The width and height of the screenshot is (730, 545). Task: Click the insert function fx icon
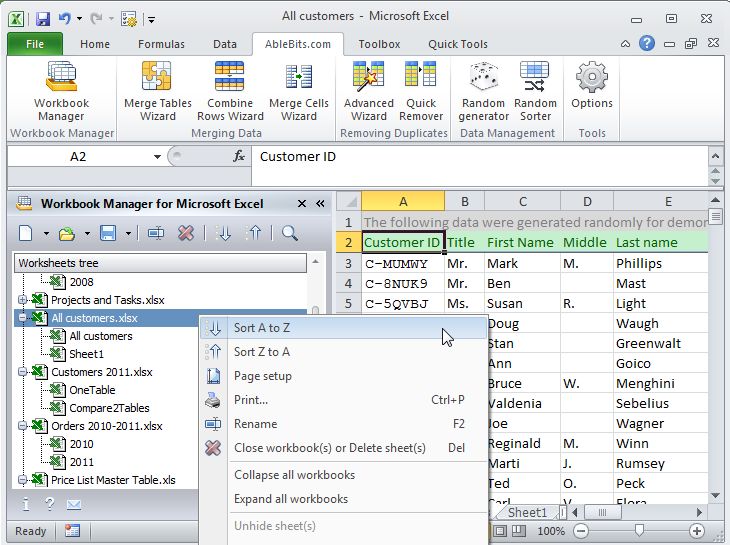tap(239, 156)
